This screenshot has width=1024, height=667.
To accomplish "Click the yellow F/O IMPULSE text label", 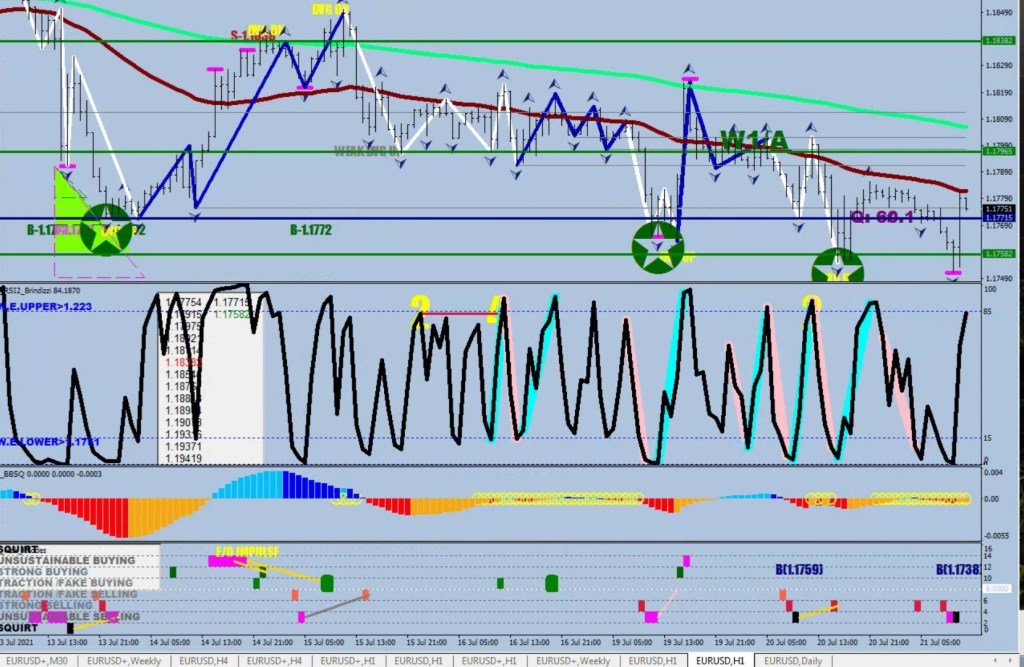I will (247, 550).
